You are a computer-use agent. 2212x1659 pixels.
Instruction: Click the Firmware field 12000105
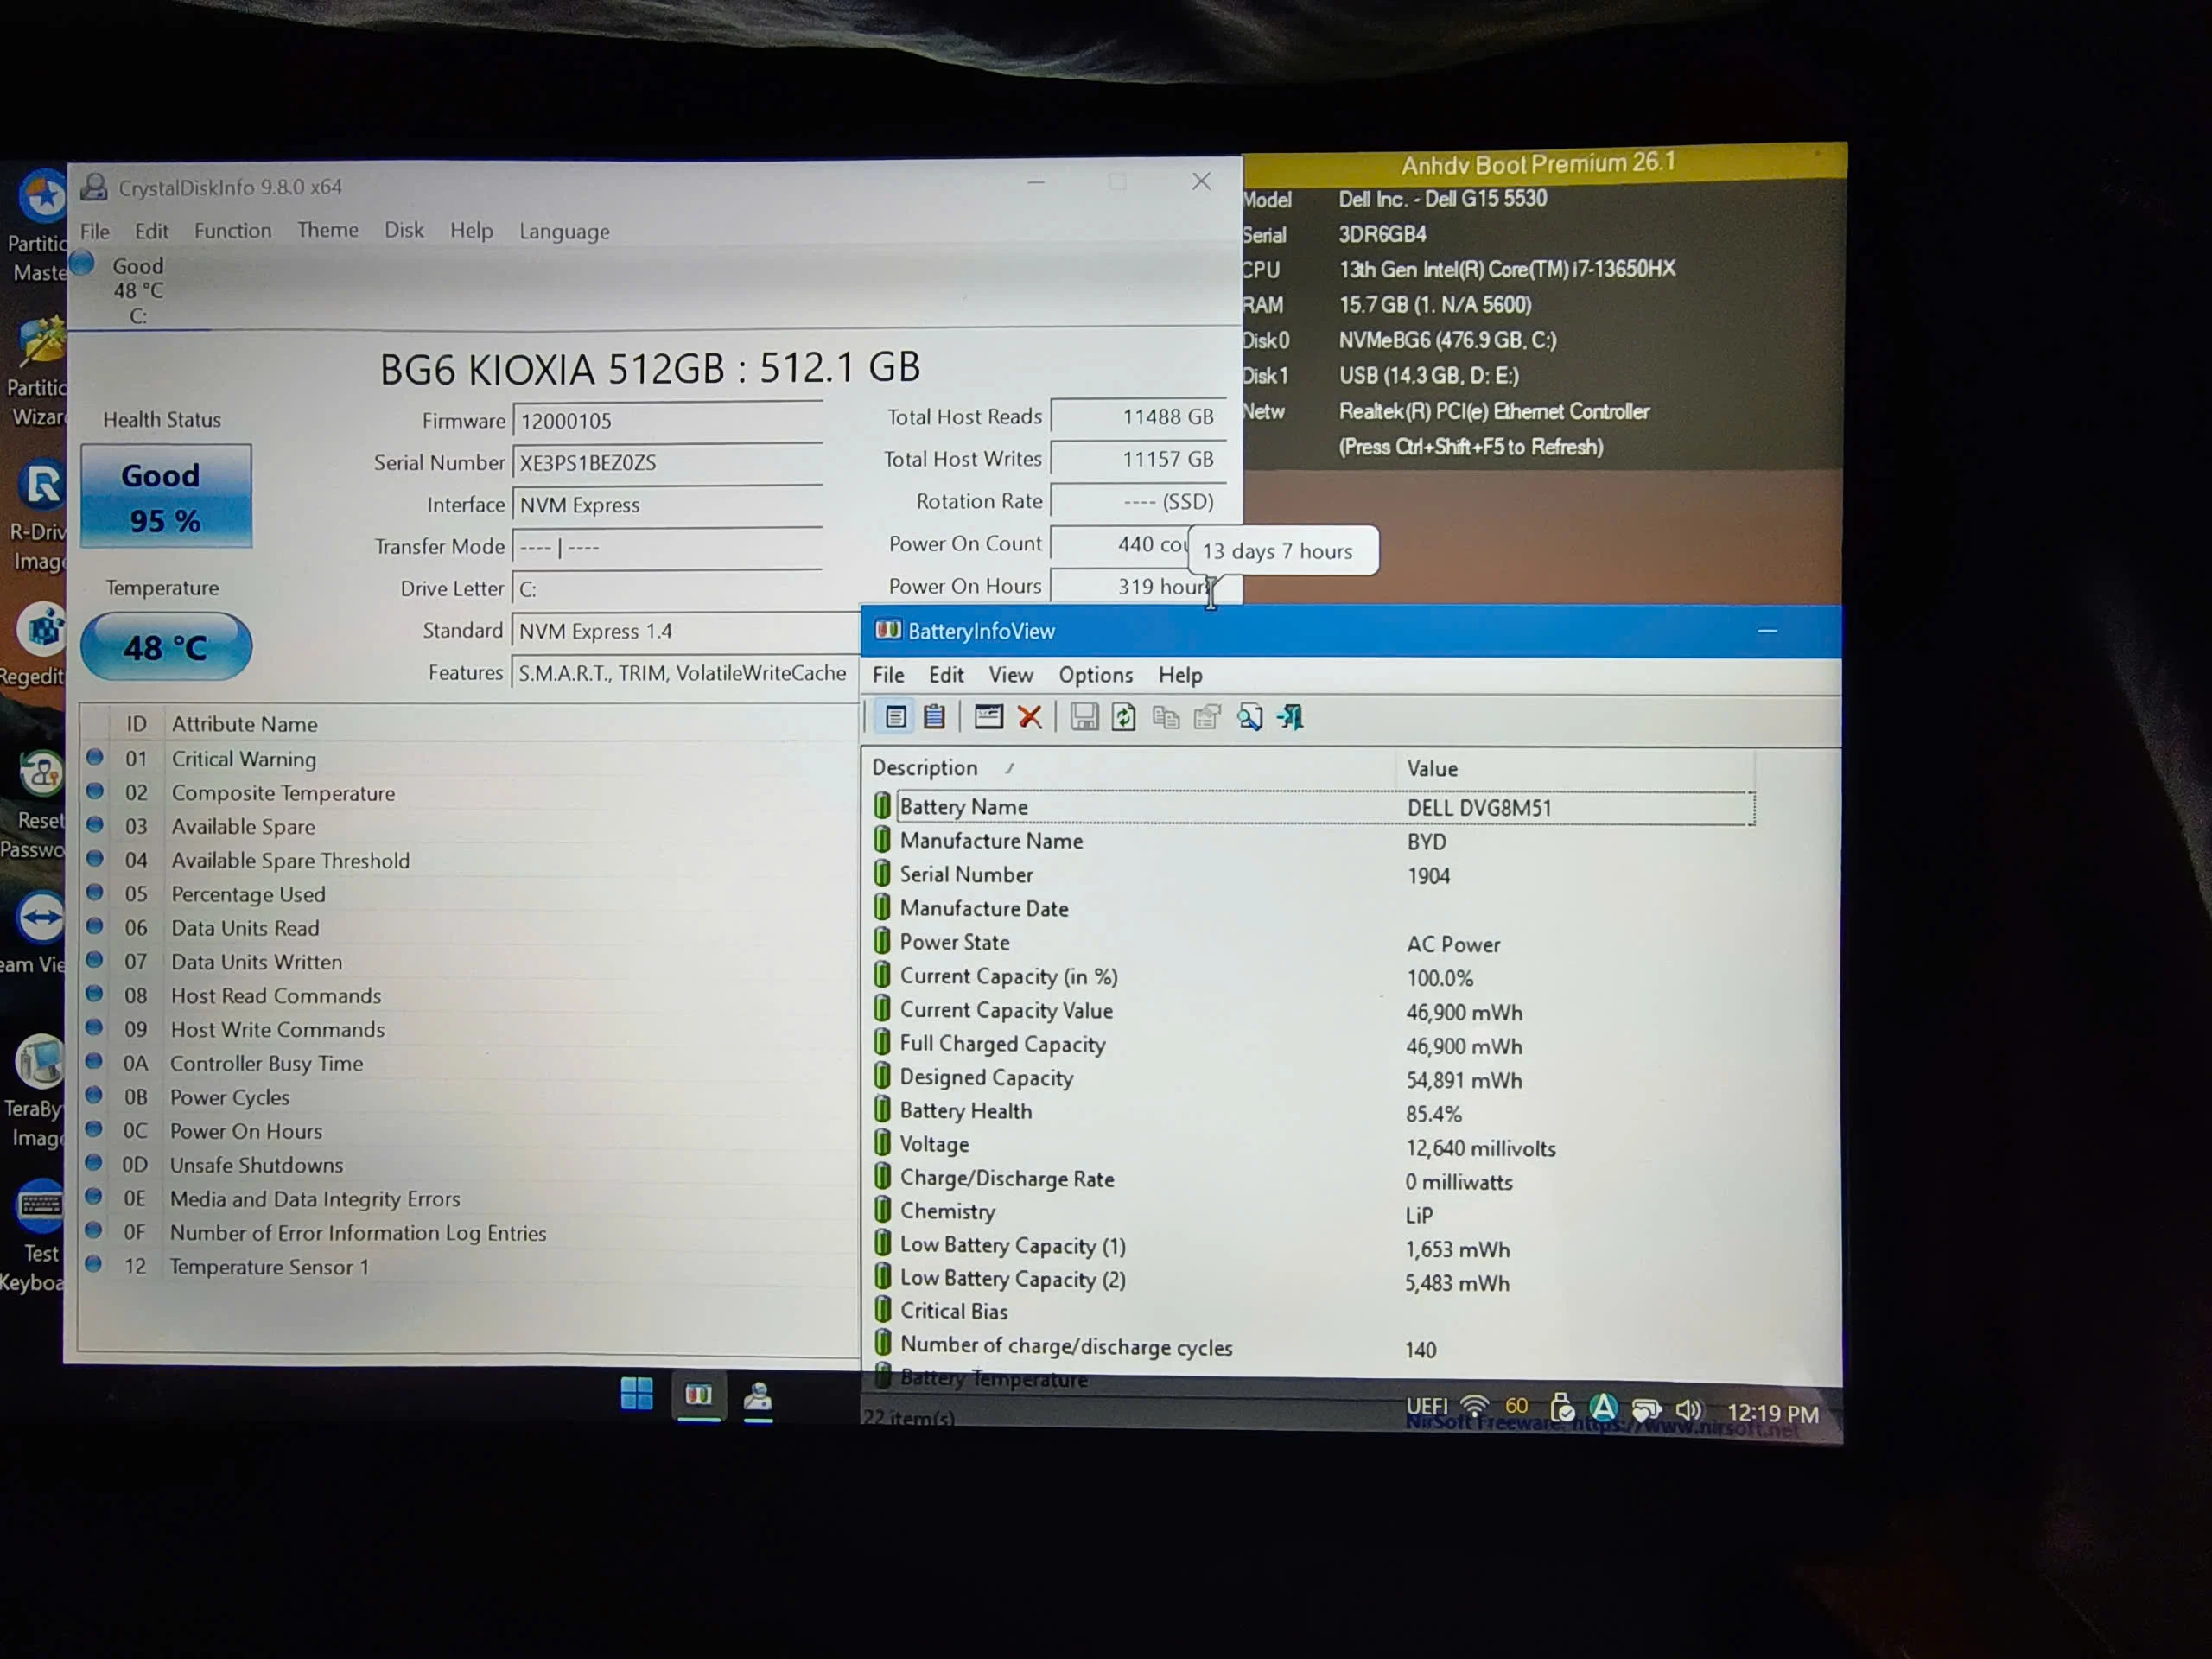(668, 421)
